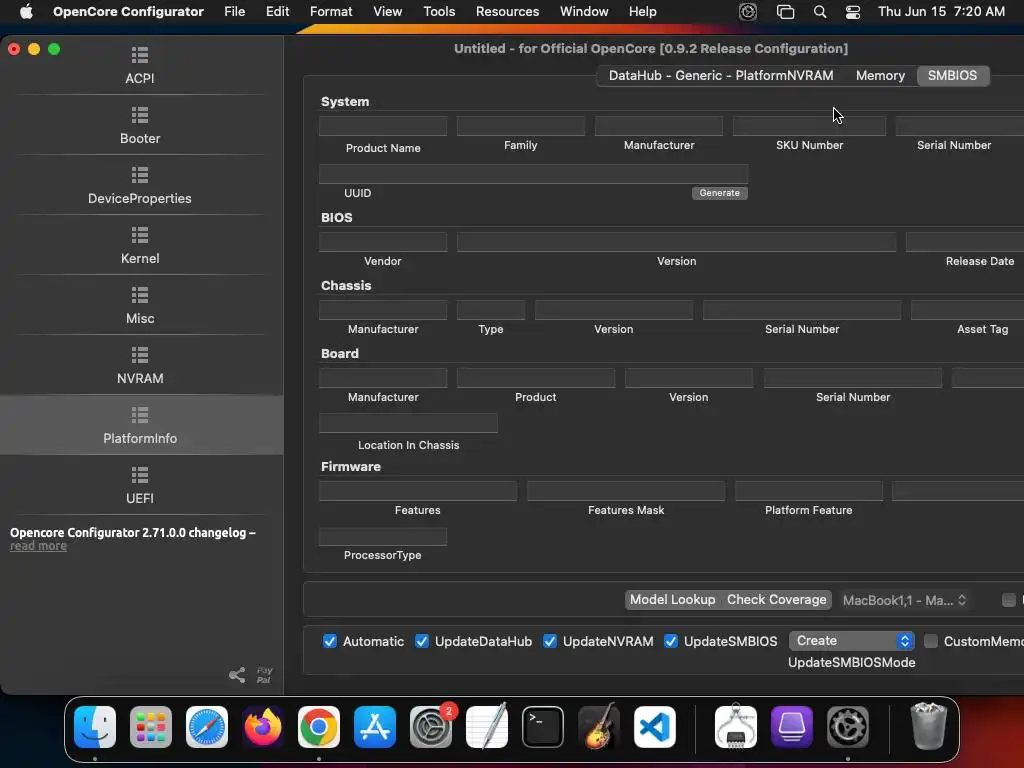Open the UEFI sidebar section

point(140,486)
